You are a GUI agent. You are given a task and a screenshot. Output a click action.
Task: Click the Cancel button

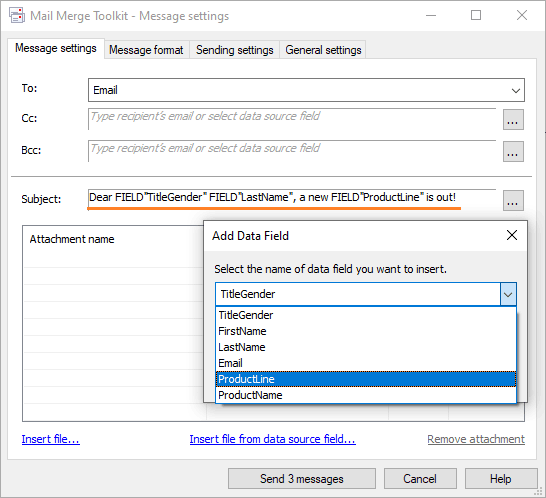[x=420, y=479]
